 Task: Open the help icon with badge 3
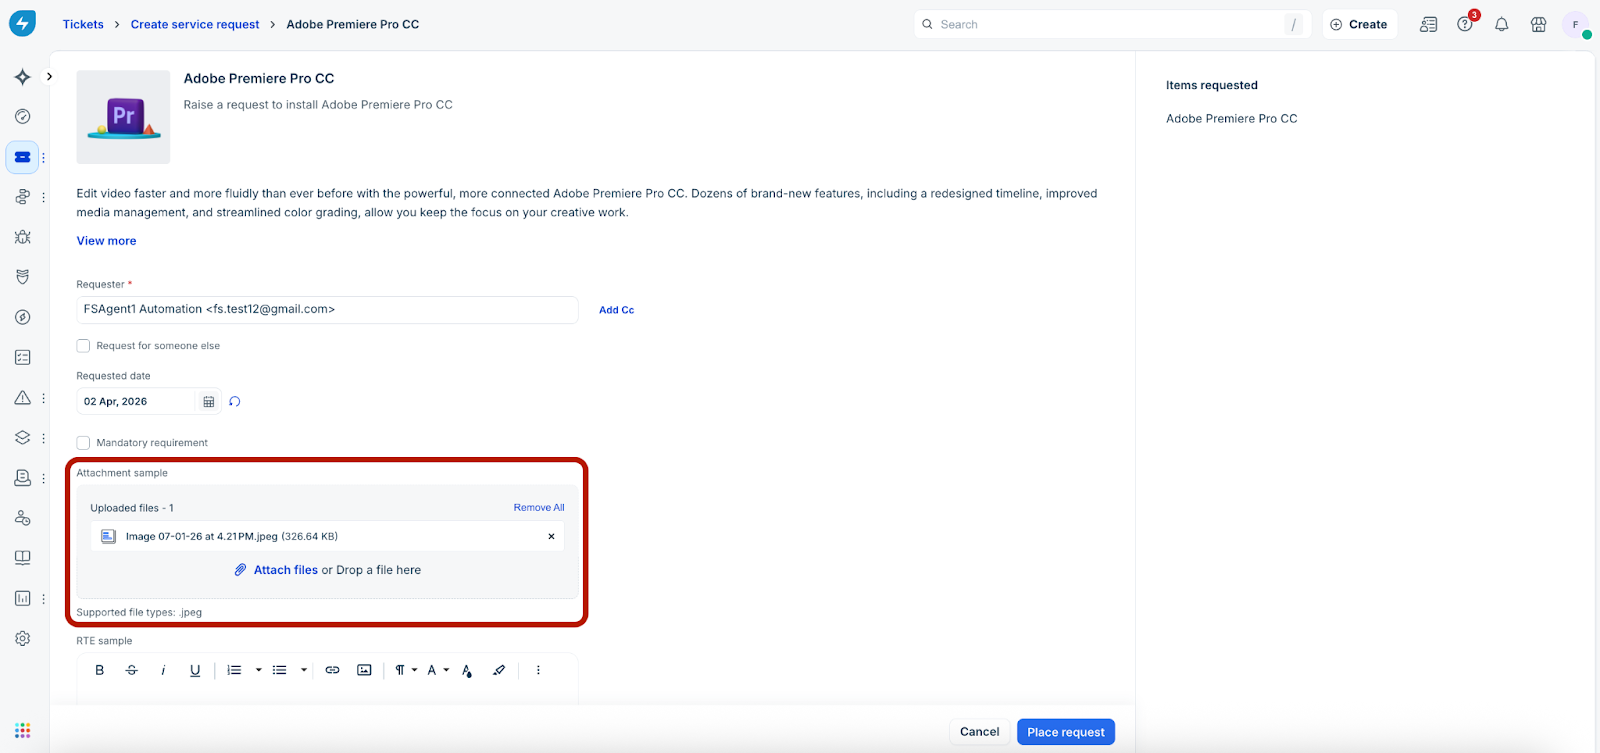(x=1465, y=24)
